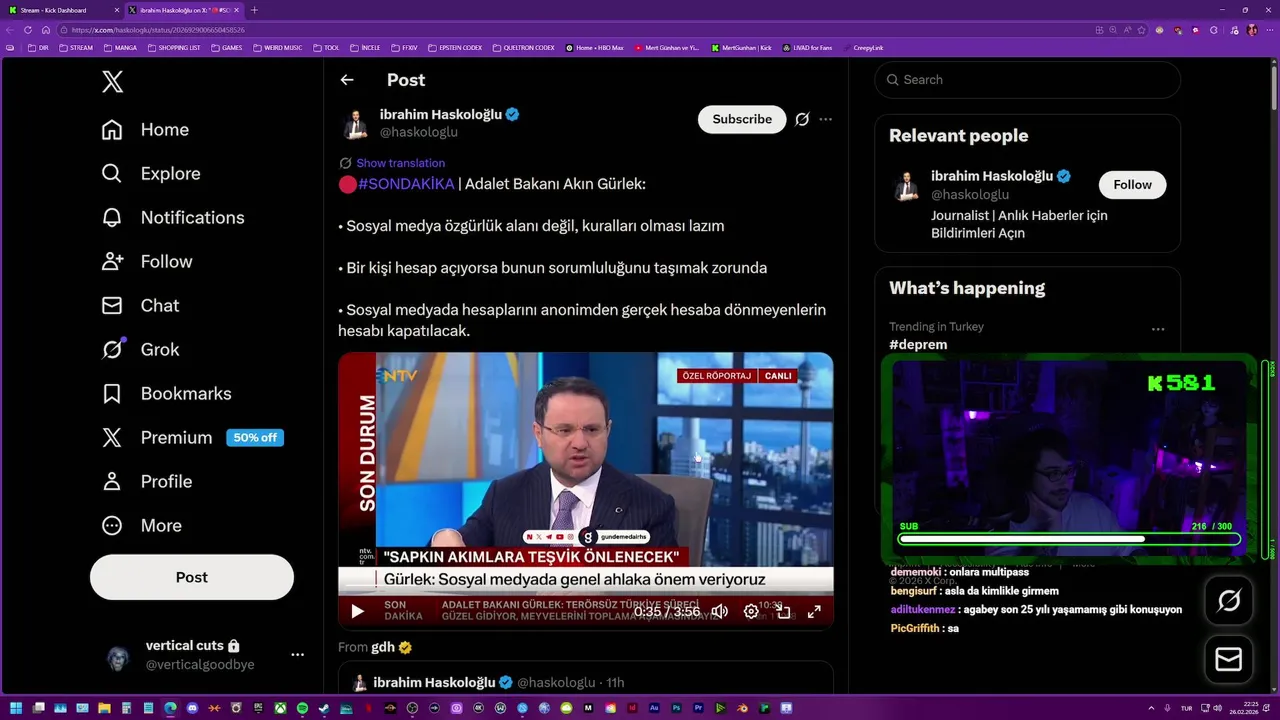Viewport: 1280px width, 720px height.
Task: Close the ibrahim Haskoloğlu X tab
Action: pos(237,10)
